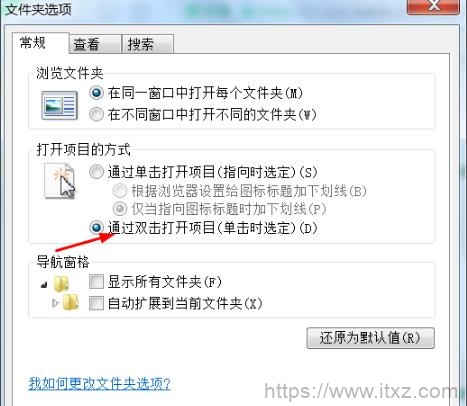Choose 通过双击打开项目 radio option

pos(96,228)
